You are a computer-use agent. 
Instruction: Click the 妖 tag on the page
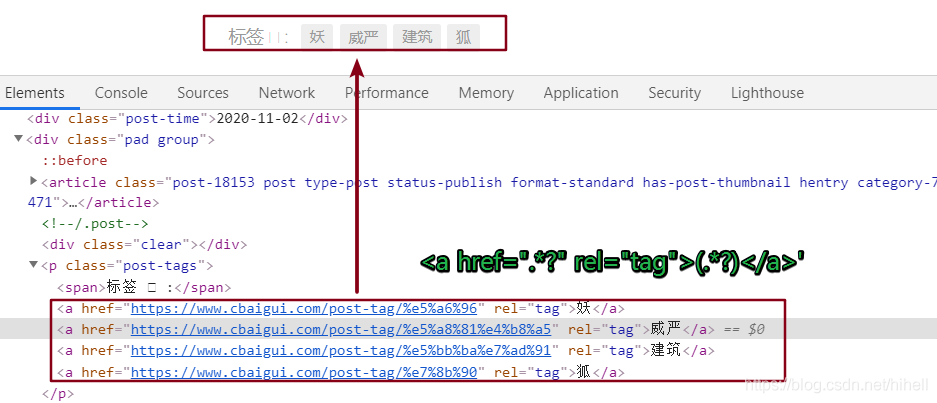[x=317, y=37]
